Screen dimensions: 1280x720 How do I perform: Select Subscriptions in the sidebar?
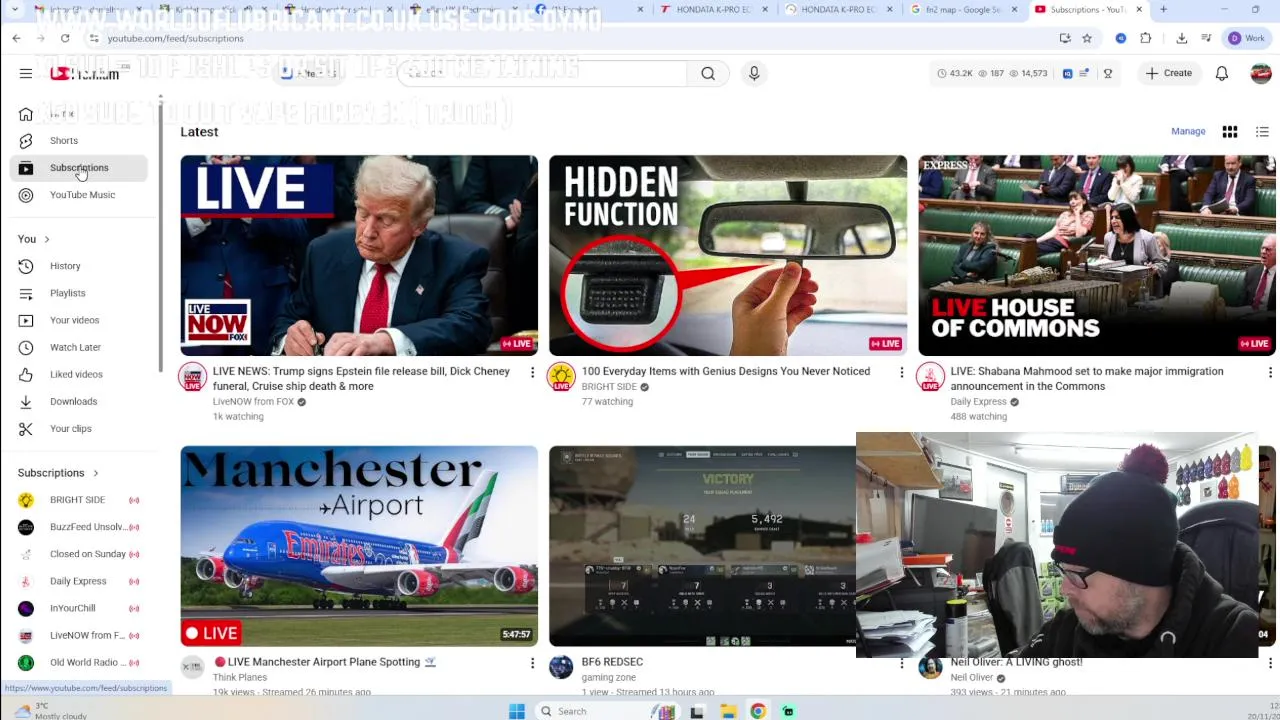pyautogui.click(x=80, y=168)
